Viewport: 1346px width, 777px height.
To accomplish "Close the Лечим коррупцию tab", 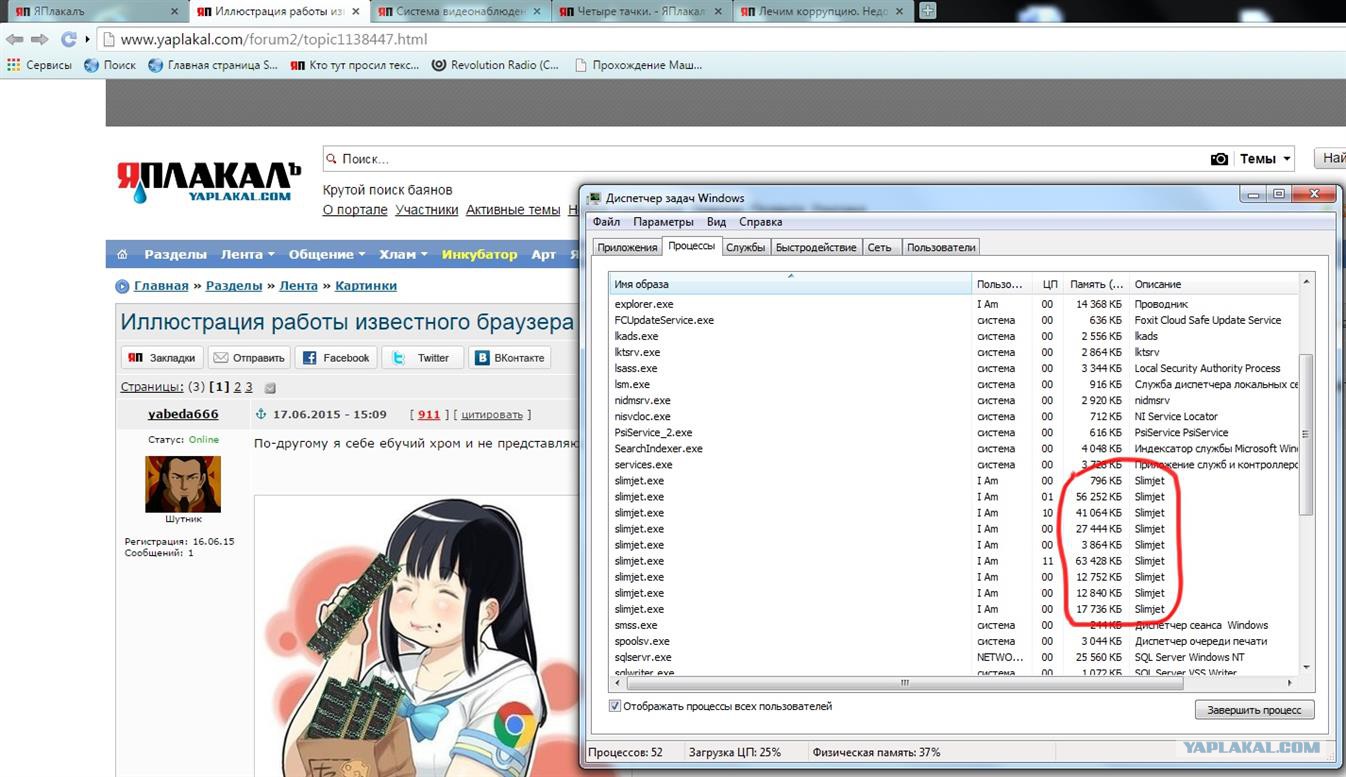I will coord(899,12).
